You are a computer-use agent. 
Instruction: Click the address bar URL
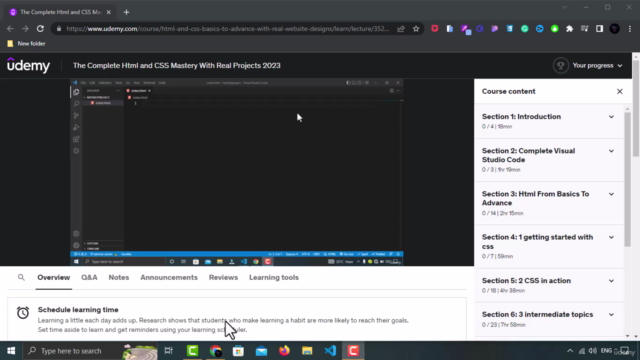pos(228,29)
